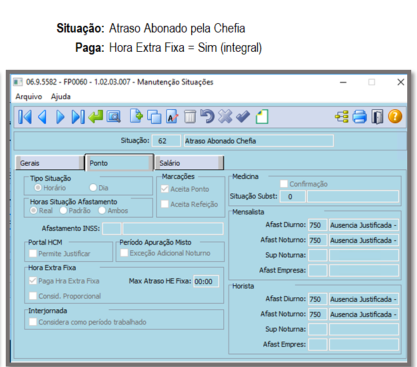The width and height of the screenshot is (417, 367).
Task: Click the green go-to arrow icon
Action: point(96,117)
